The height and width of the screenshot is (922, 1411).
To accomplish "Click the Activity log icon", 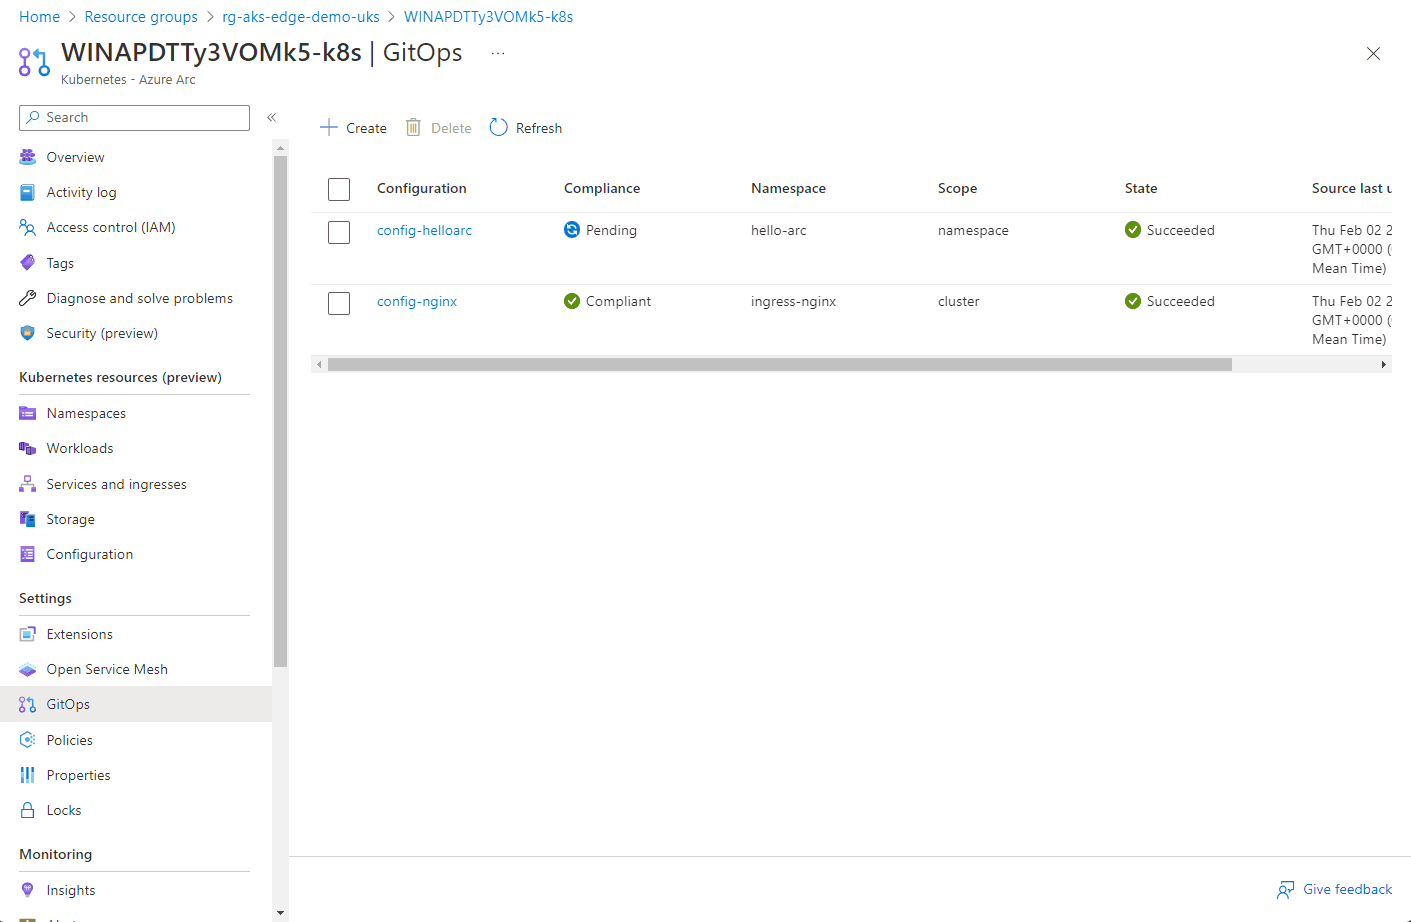I will point(27,192).
